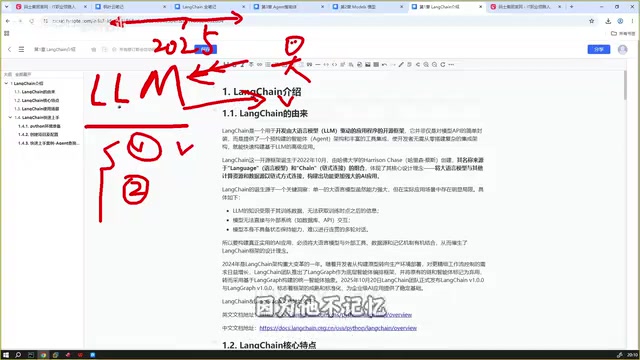640x360 pixels.
Task: Insert an image using the picture icon
Action: (x=368, y=64)
